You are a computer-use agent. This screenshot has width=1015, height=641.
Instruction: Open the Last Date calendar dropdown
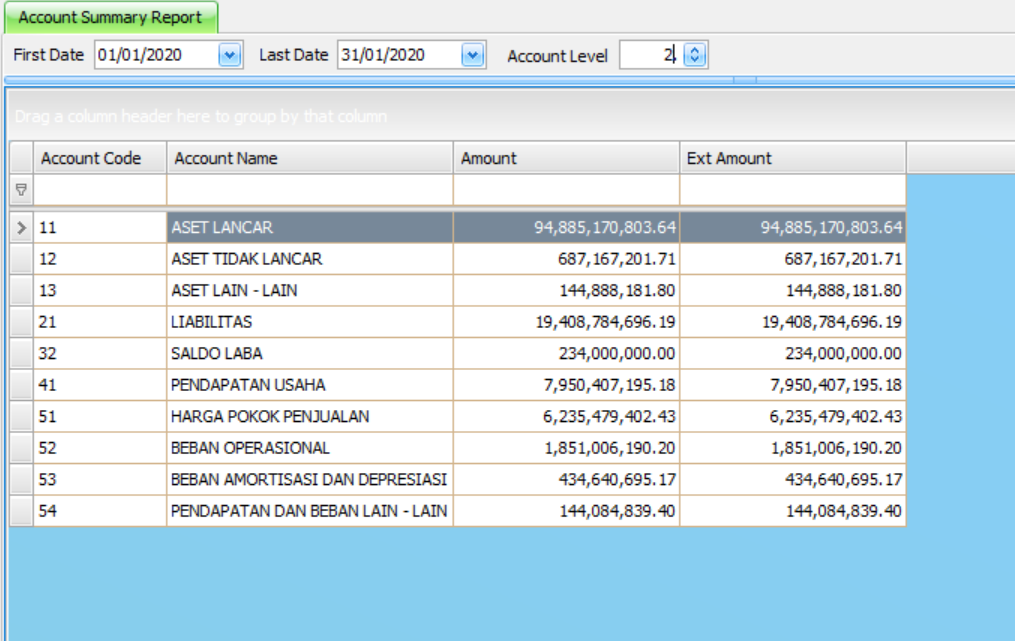473,55
